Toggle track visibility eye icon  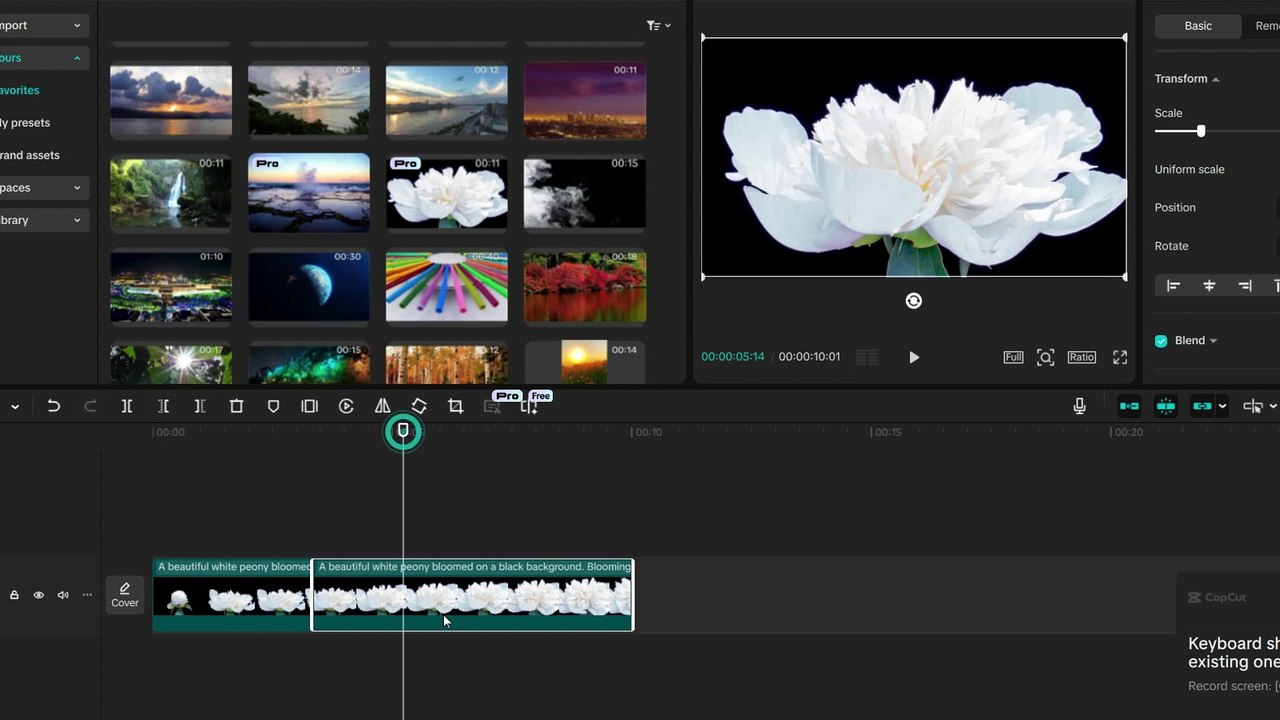[38, 595]
